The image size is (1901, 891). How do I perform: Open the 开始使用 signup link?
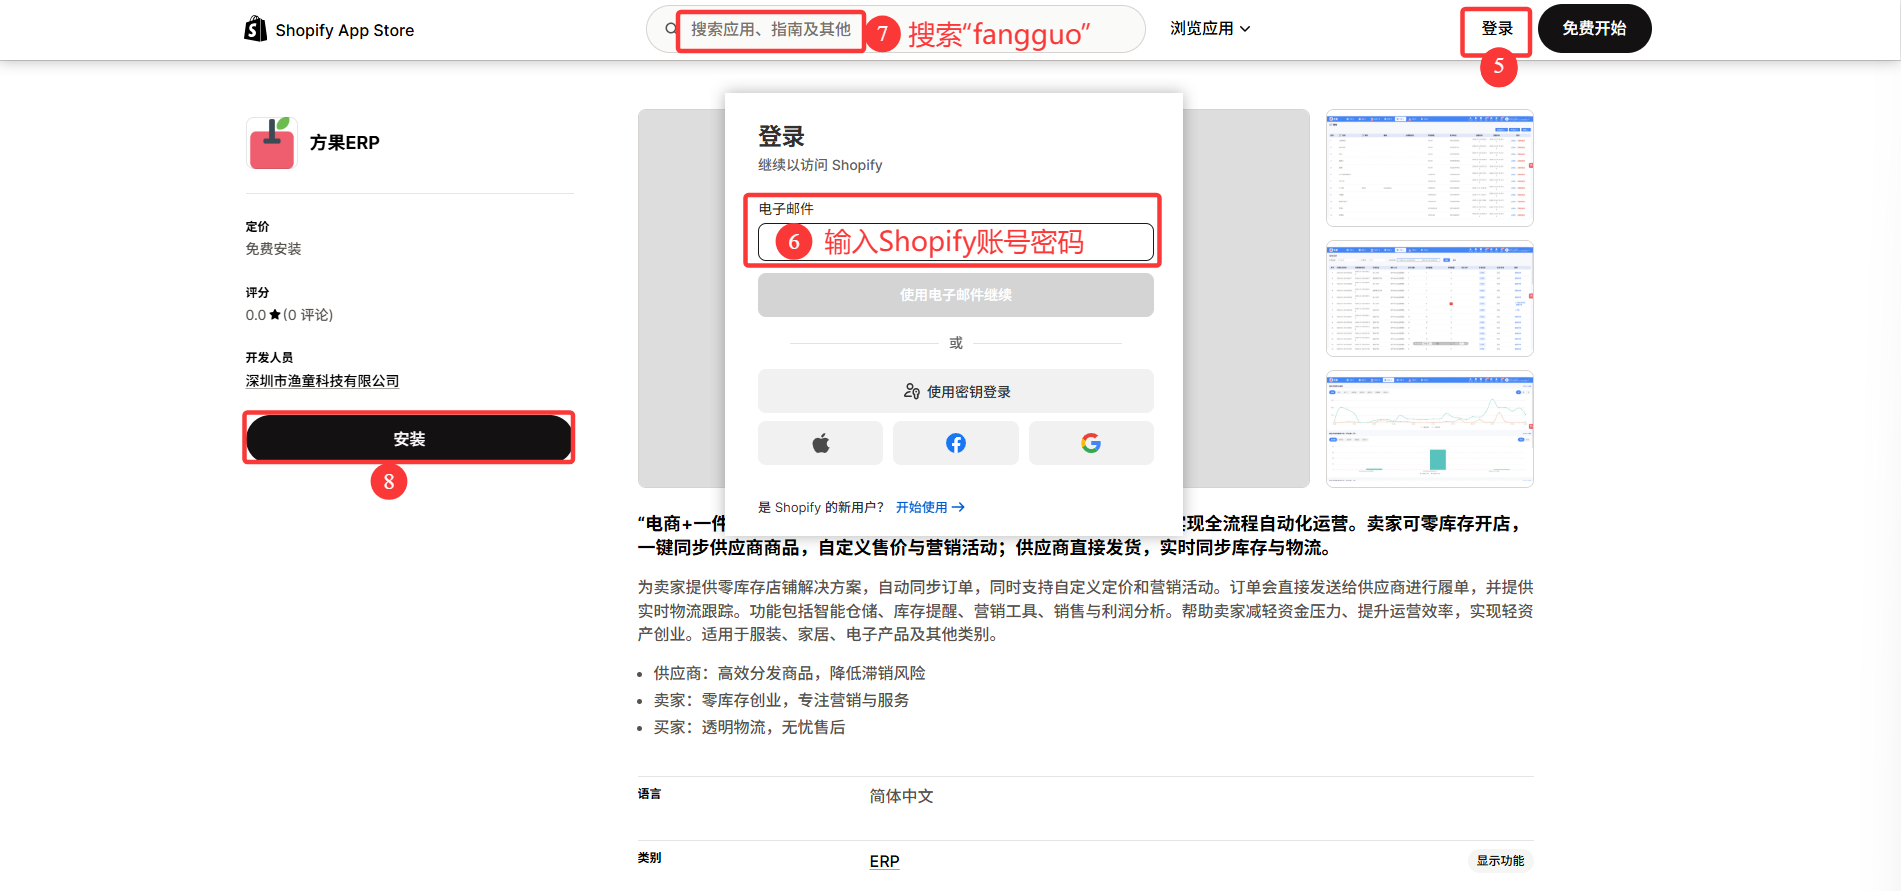click(930, 507)
